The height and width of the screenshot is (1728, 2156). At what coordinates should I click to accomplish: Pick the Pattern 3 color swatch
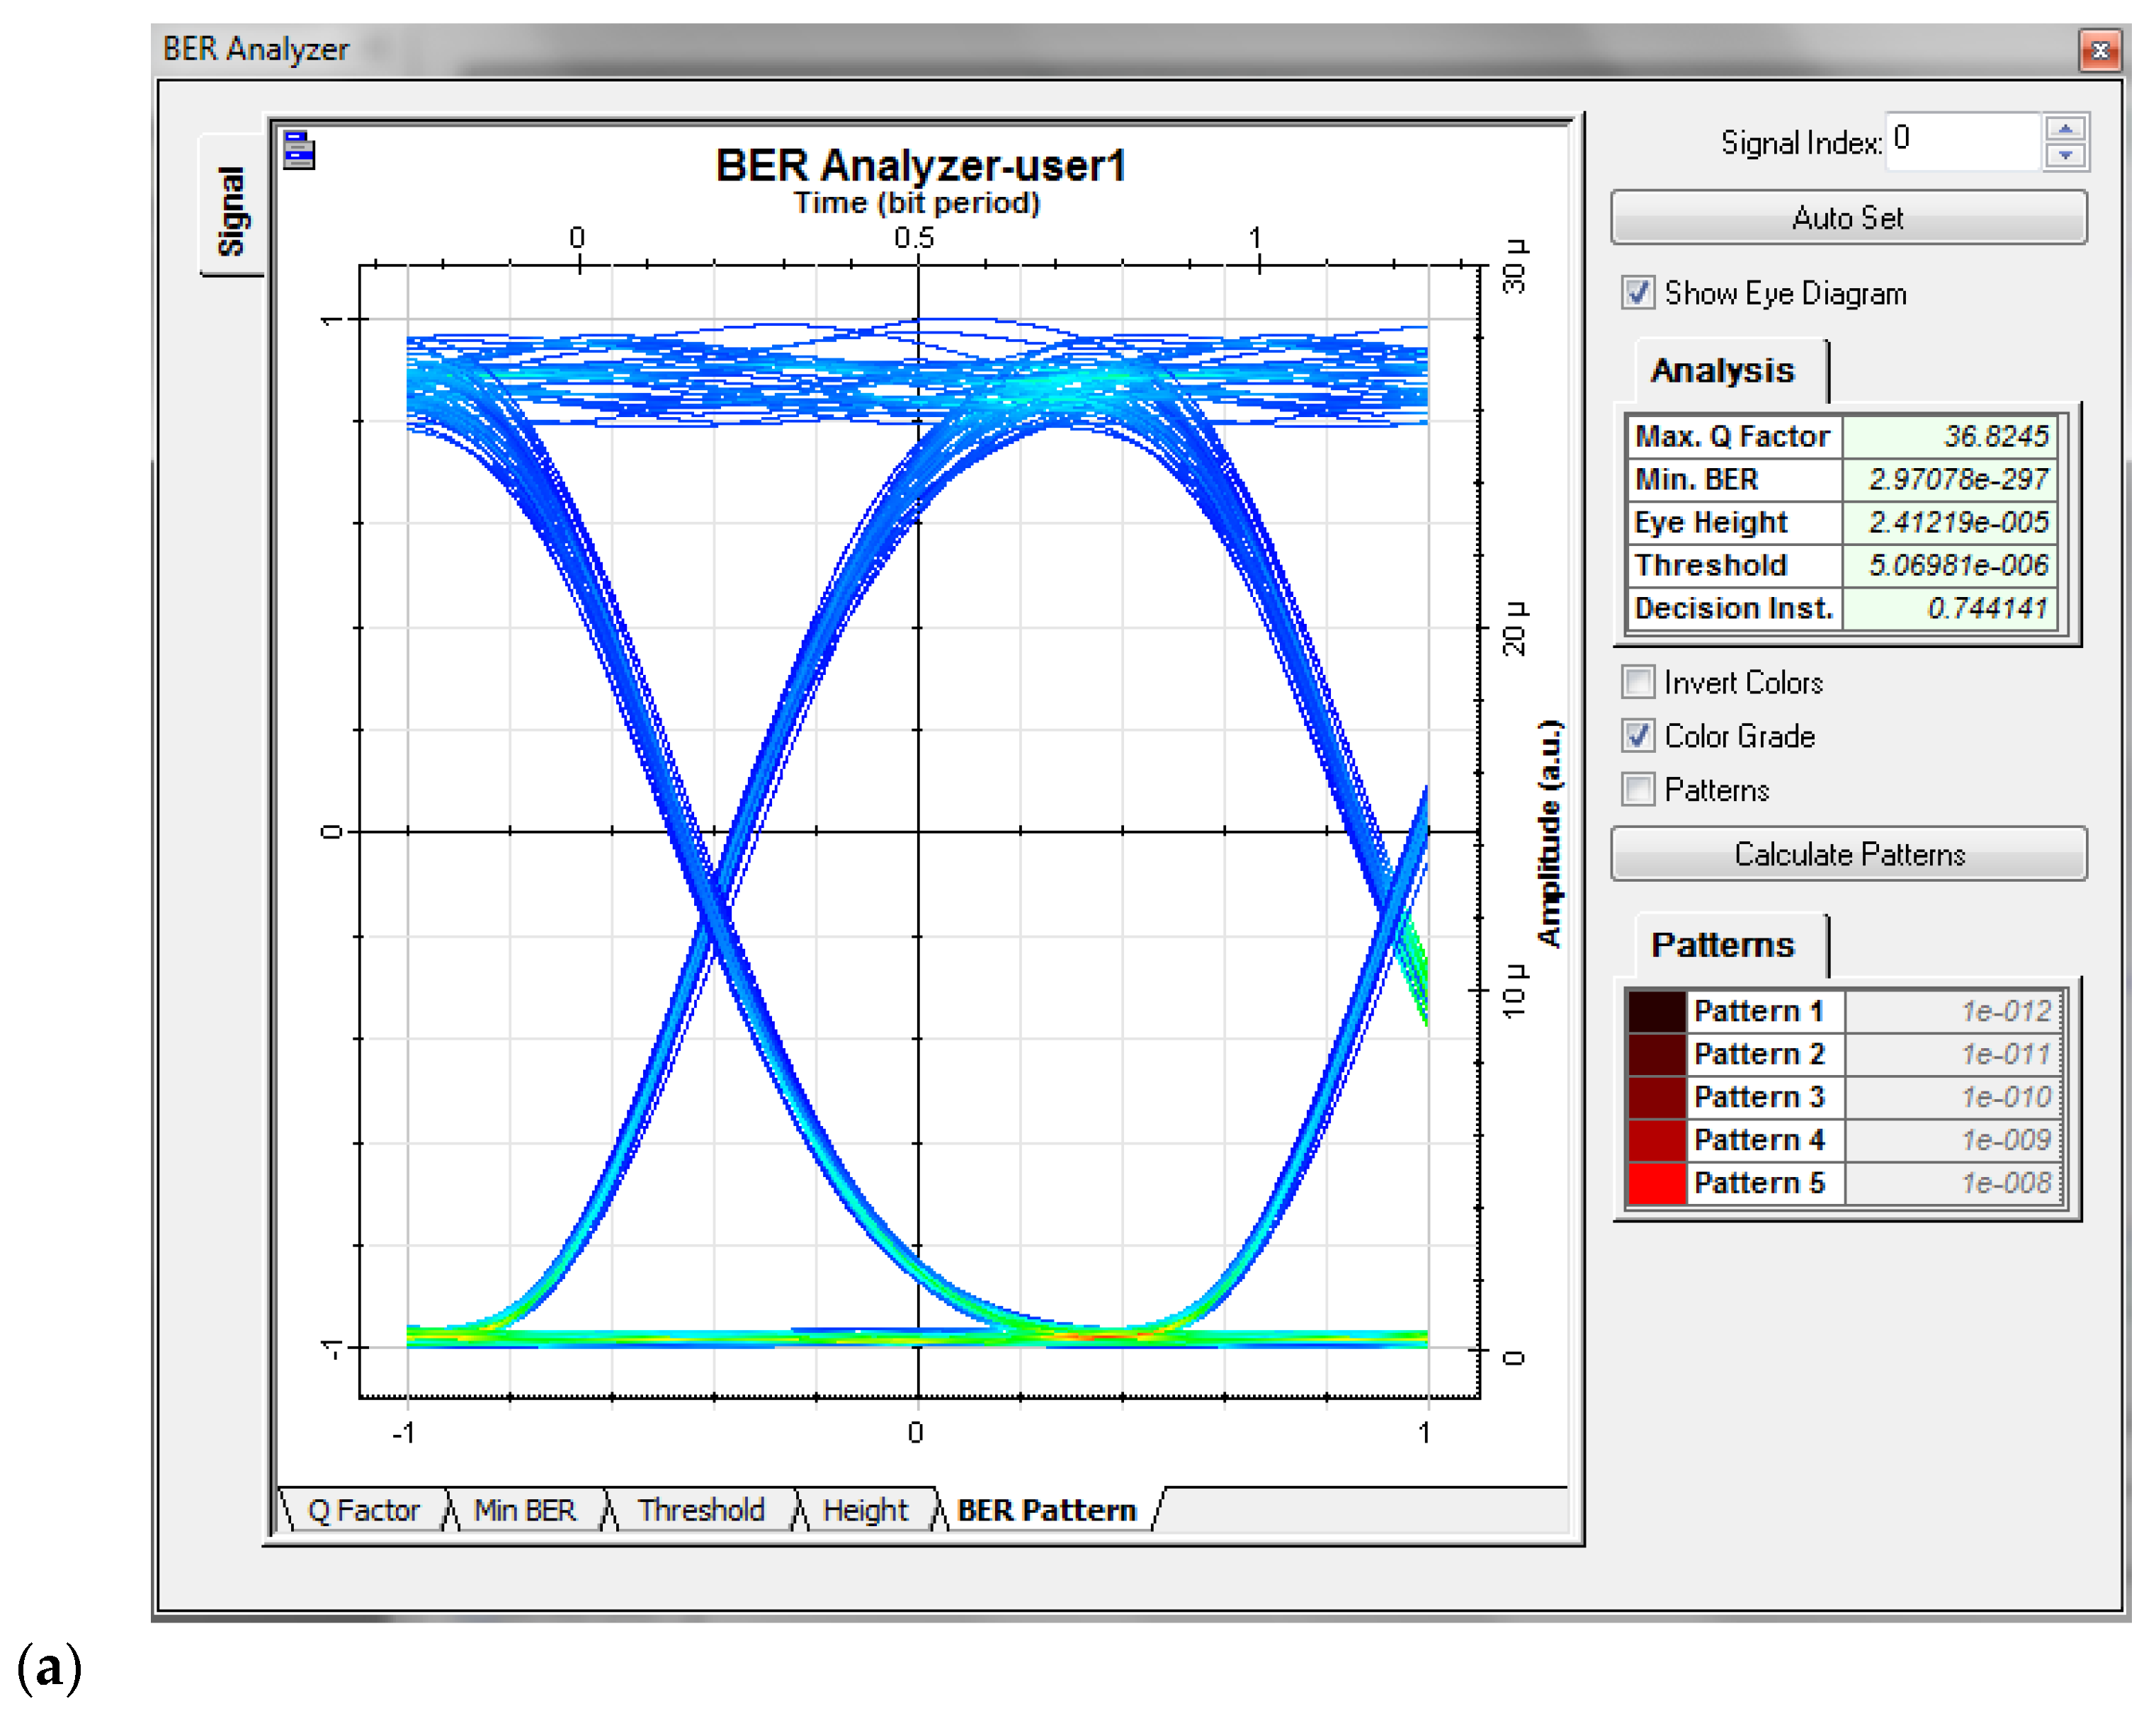coord(1657,1097)
